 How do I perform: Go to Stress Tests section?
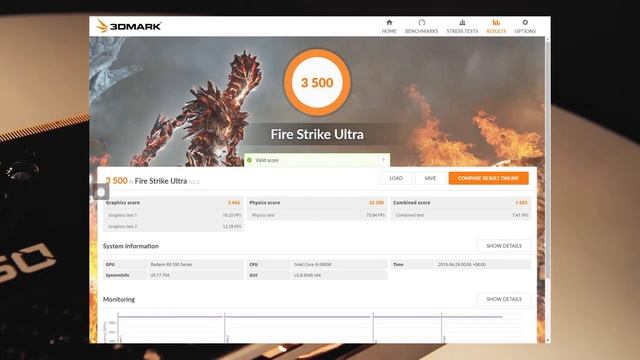click(462, 26)
